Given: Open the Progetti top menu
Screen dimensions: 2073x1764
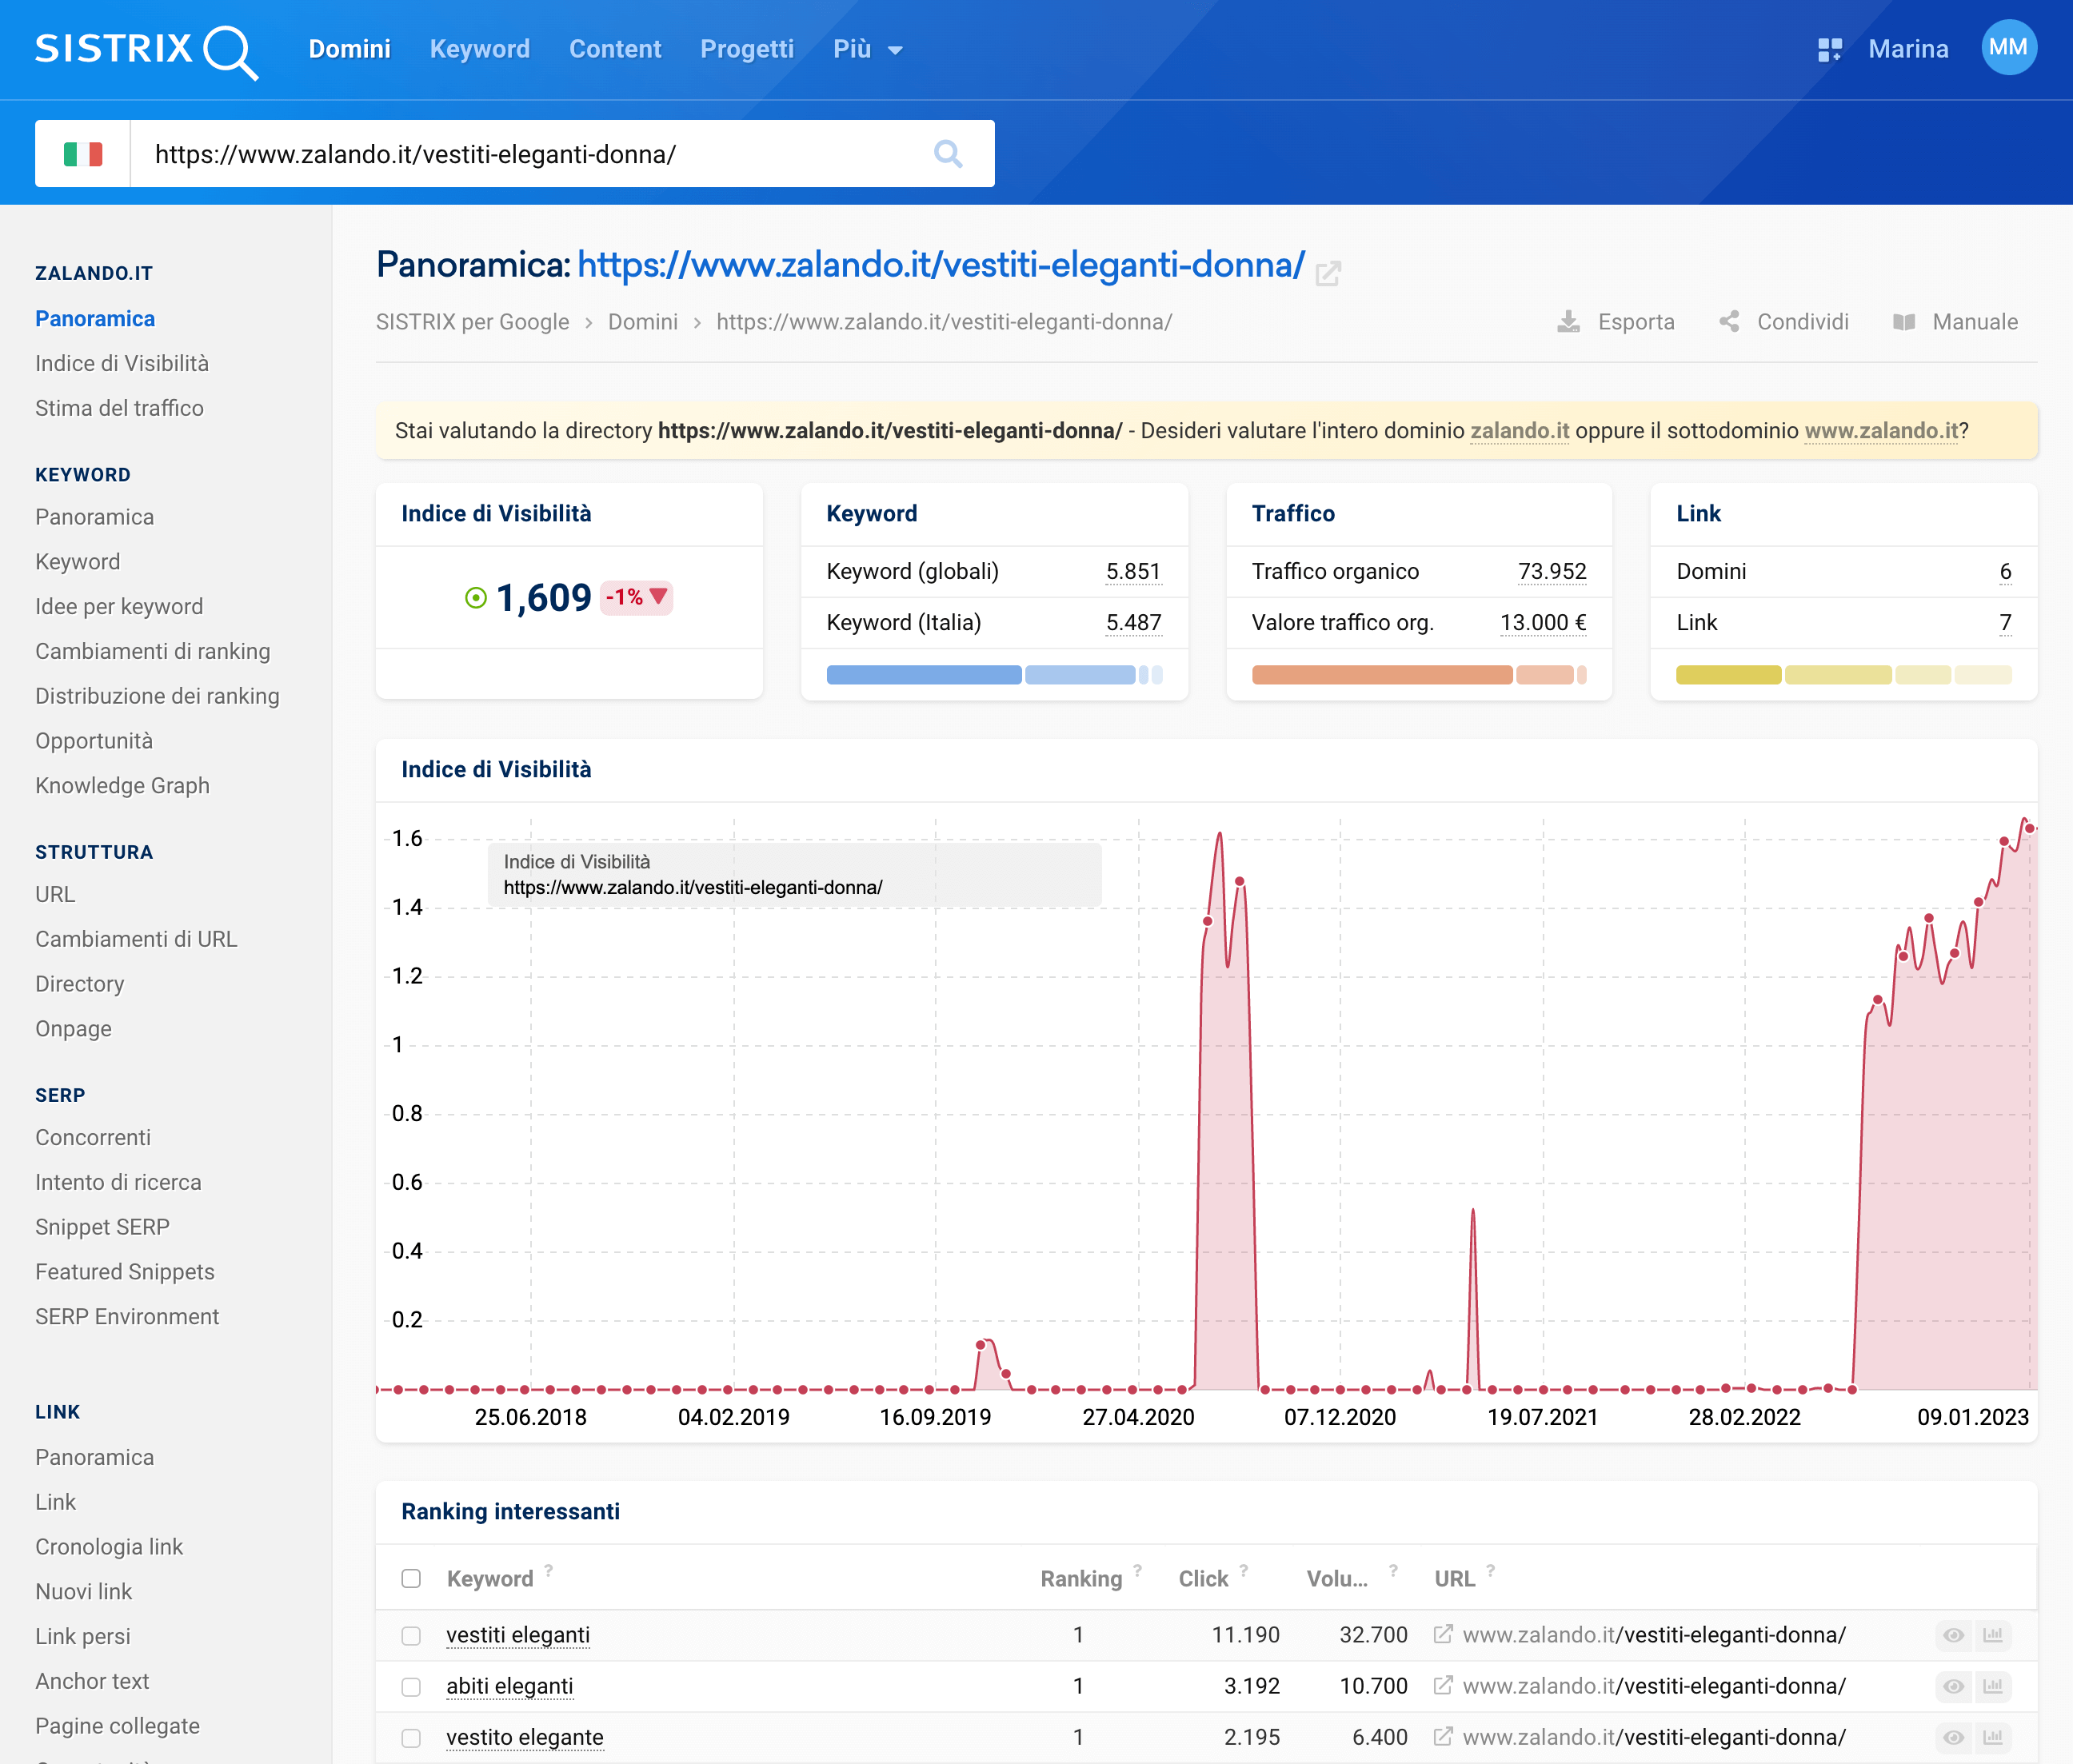Looking at the screenshot, I should [746, 49].
